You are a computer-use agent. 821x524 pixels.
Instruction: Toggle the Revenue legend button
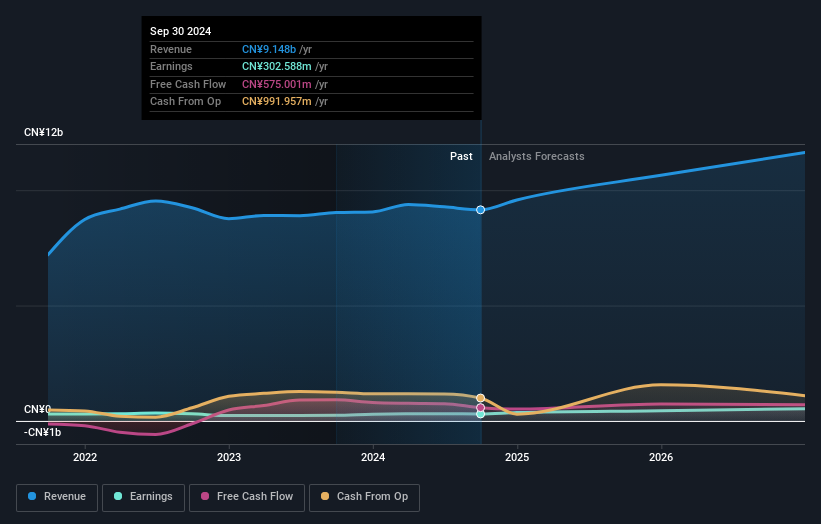pos(57,497)
